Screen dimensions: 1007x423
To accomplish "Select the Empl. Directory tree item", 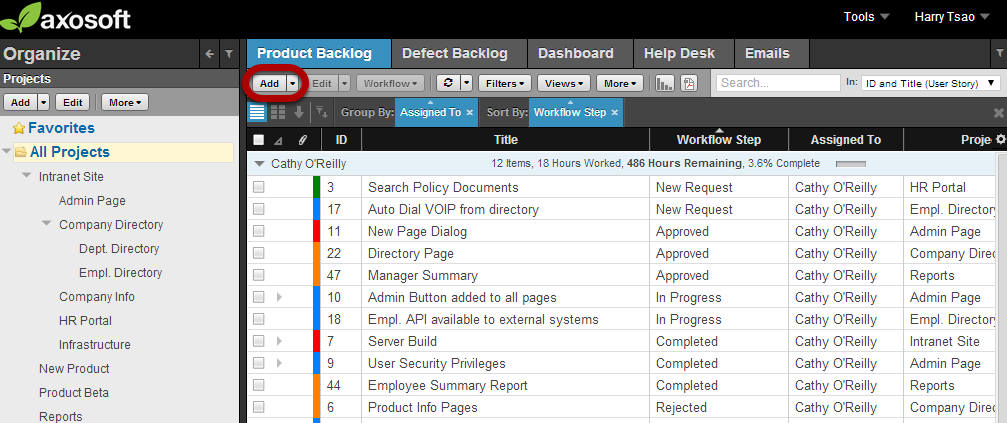I will pos(121,272).
